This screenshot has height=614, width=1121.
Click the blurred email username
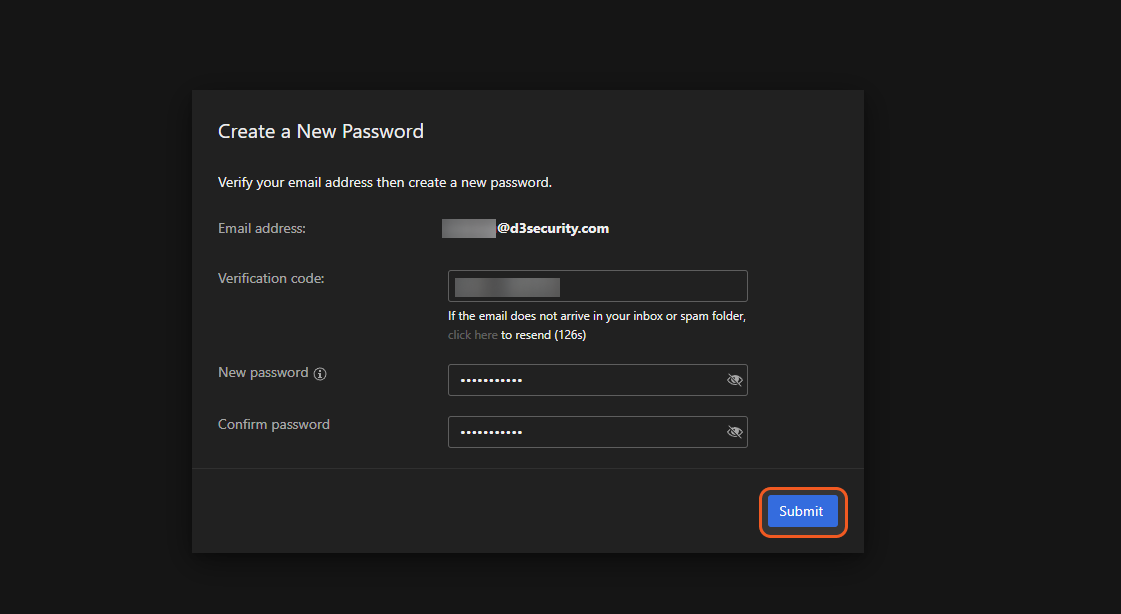click(x=469, y=228)
